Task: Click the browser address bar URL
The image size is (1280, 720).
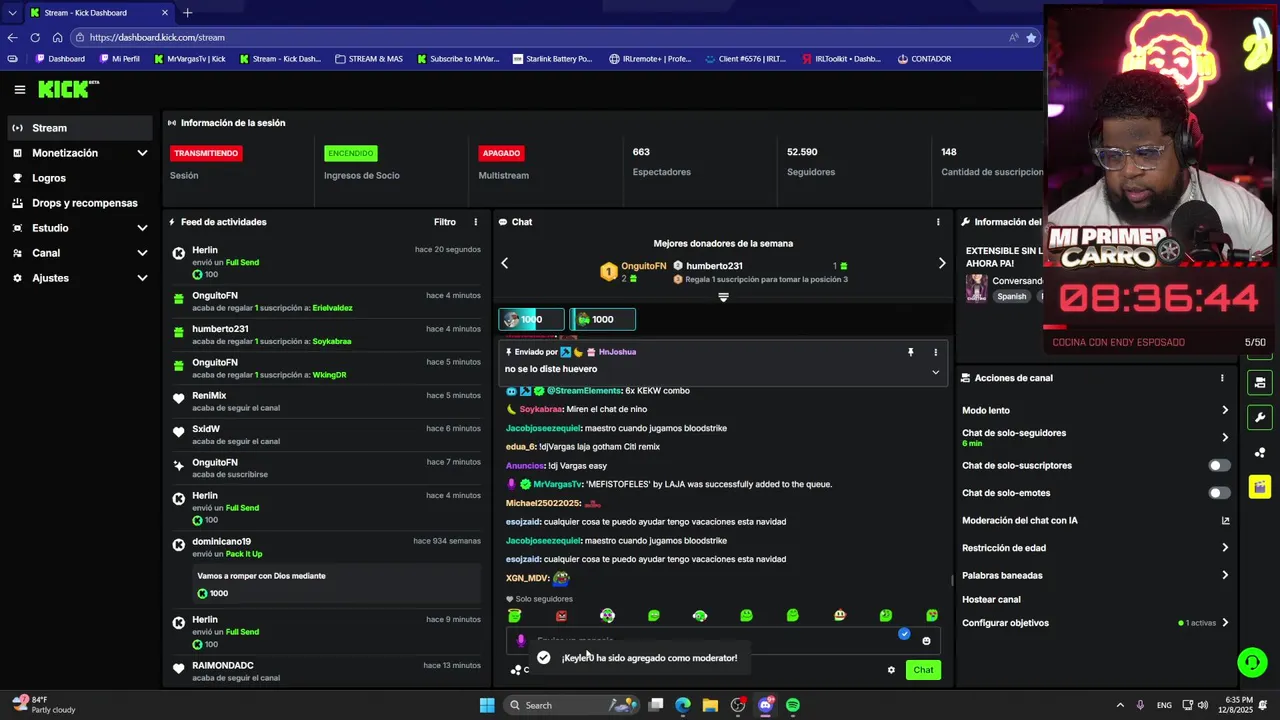Action: (x=157, y=37)
